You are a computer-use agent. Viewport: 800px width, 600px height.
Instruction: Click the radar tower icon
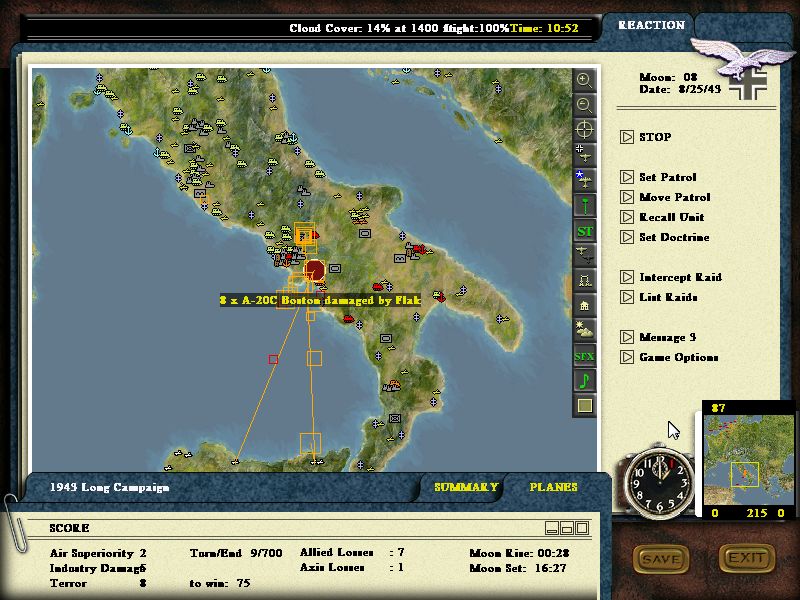[x=584, y=281]
